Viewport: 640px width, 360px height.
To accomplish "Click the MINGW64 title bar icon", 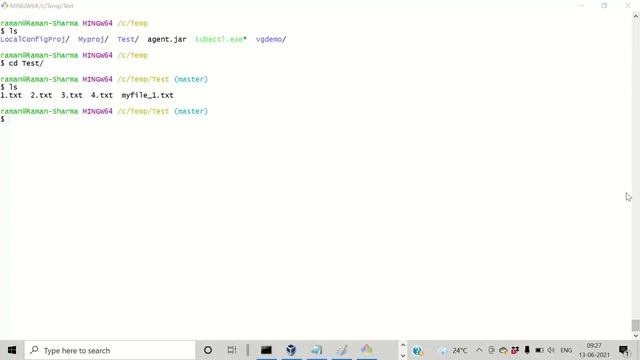I will [x=4, y=5].
